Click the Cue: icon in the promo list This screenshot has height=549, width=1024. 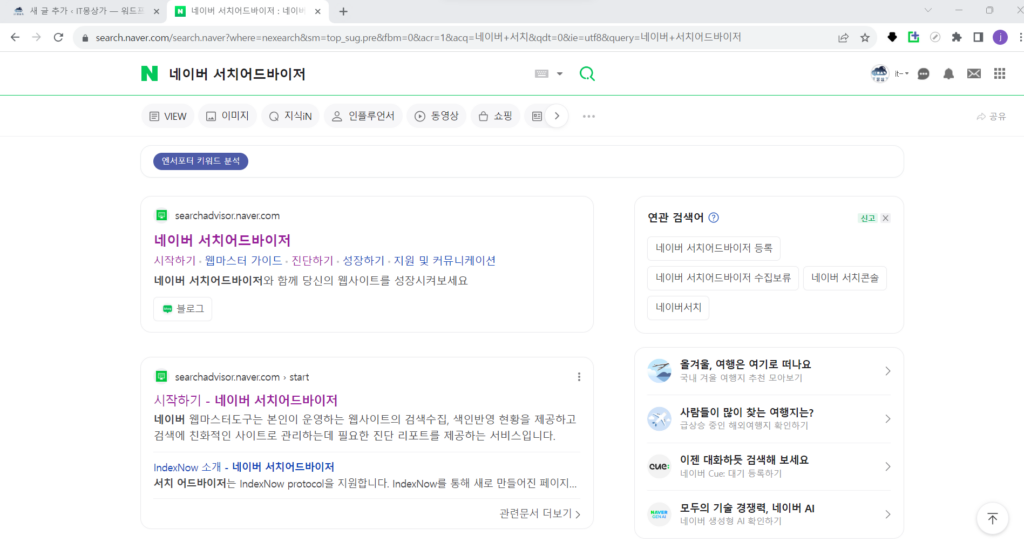(x=659, y=466)
